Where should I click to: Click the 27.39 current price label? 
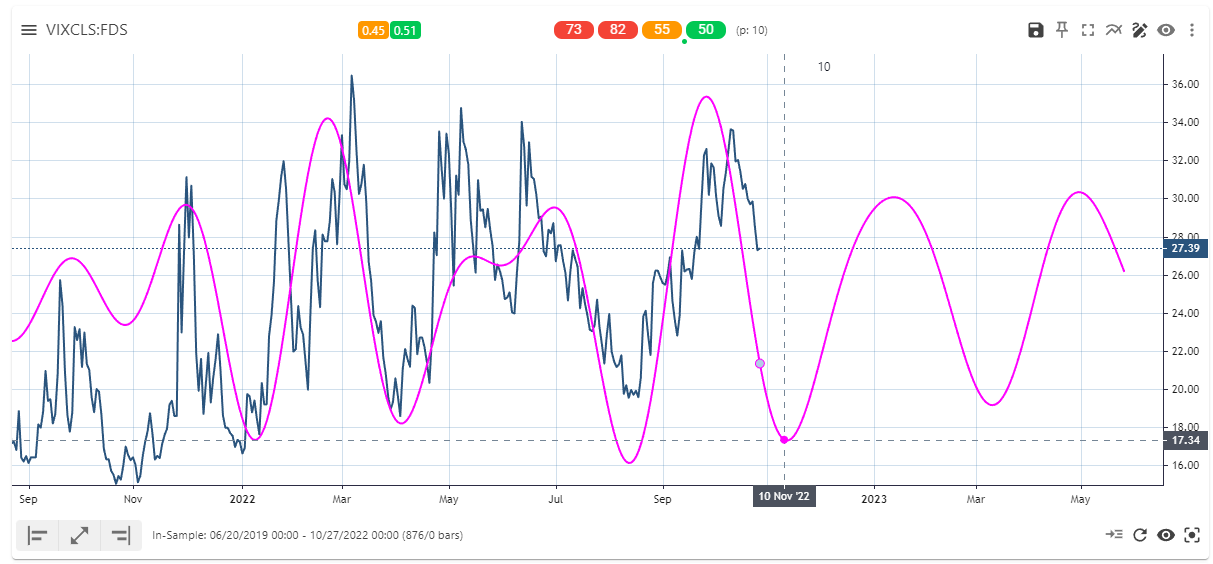click(x=1186, y=248)
